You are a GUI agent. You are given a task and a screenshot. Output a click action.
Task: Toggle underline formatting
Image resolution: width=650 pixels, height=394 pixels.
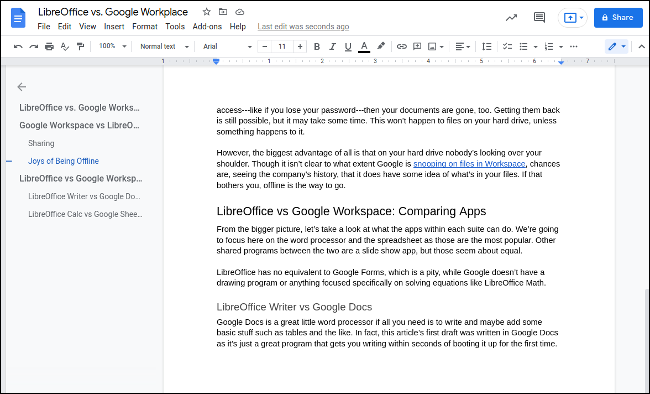[x=348, y=46]
